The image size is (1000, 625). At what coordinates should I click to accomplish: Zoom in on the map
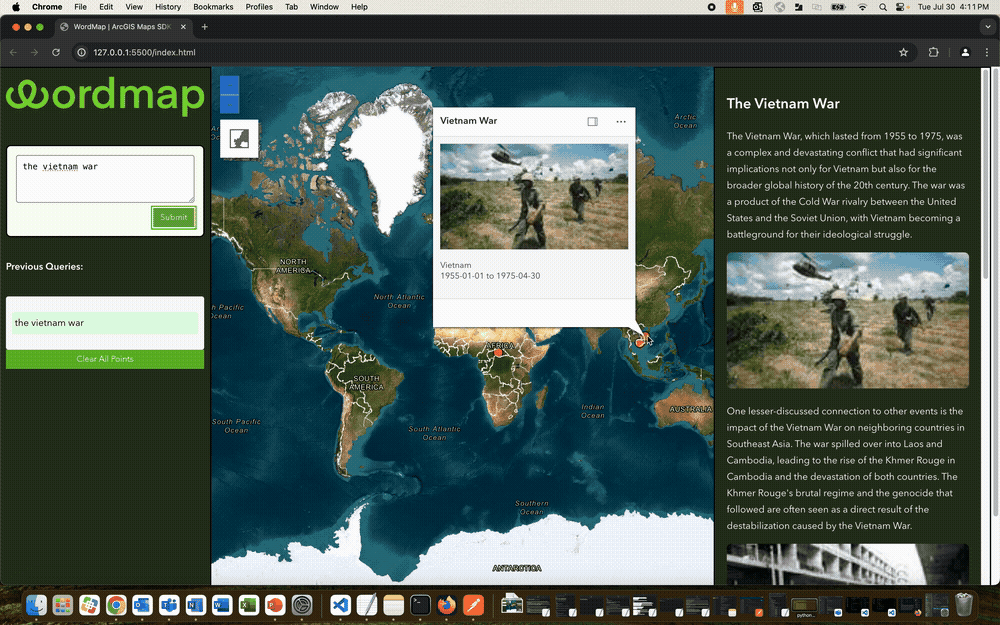[x=230, y=85]
